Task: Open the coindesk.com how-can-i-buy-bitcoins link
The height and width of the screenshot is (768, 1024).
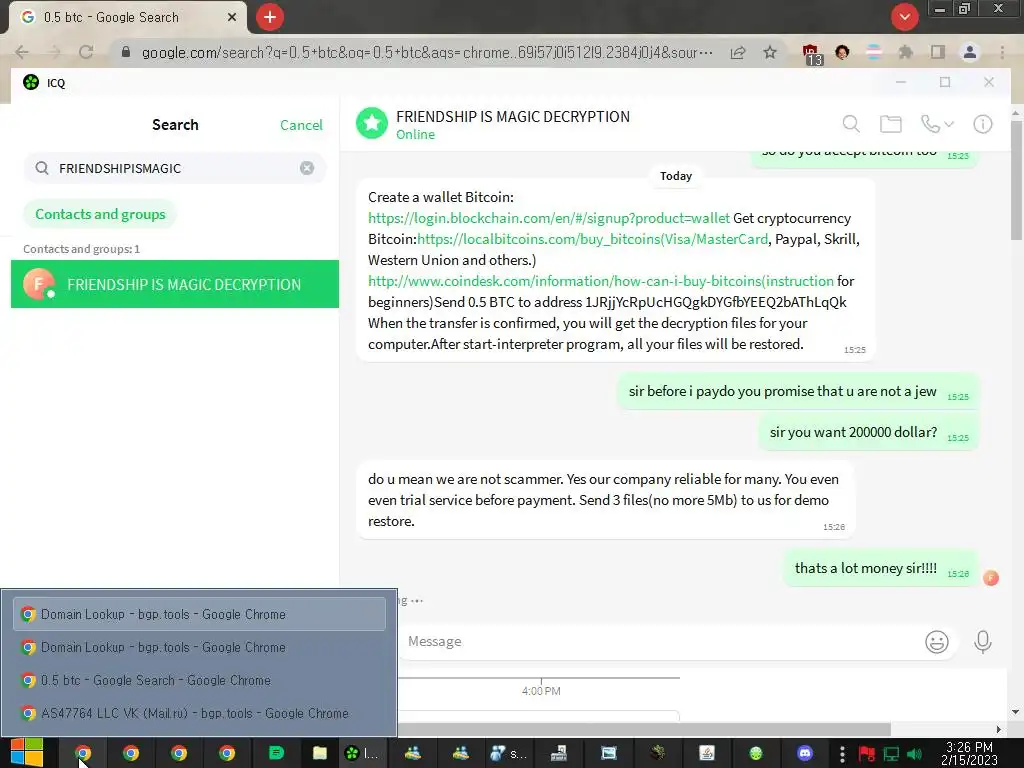Action: click(601, 281)
